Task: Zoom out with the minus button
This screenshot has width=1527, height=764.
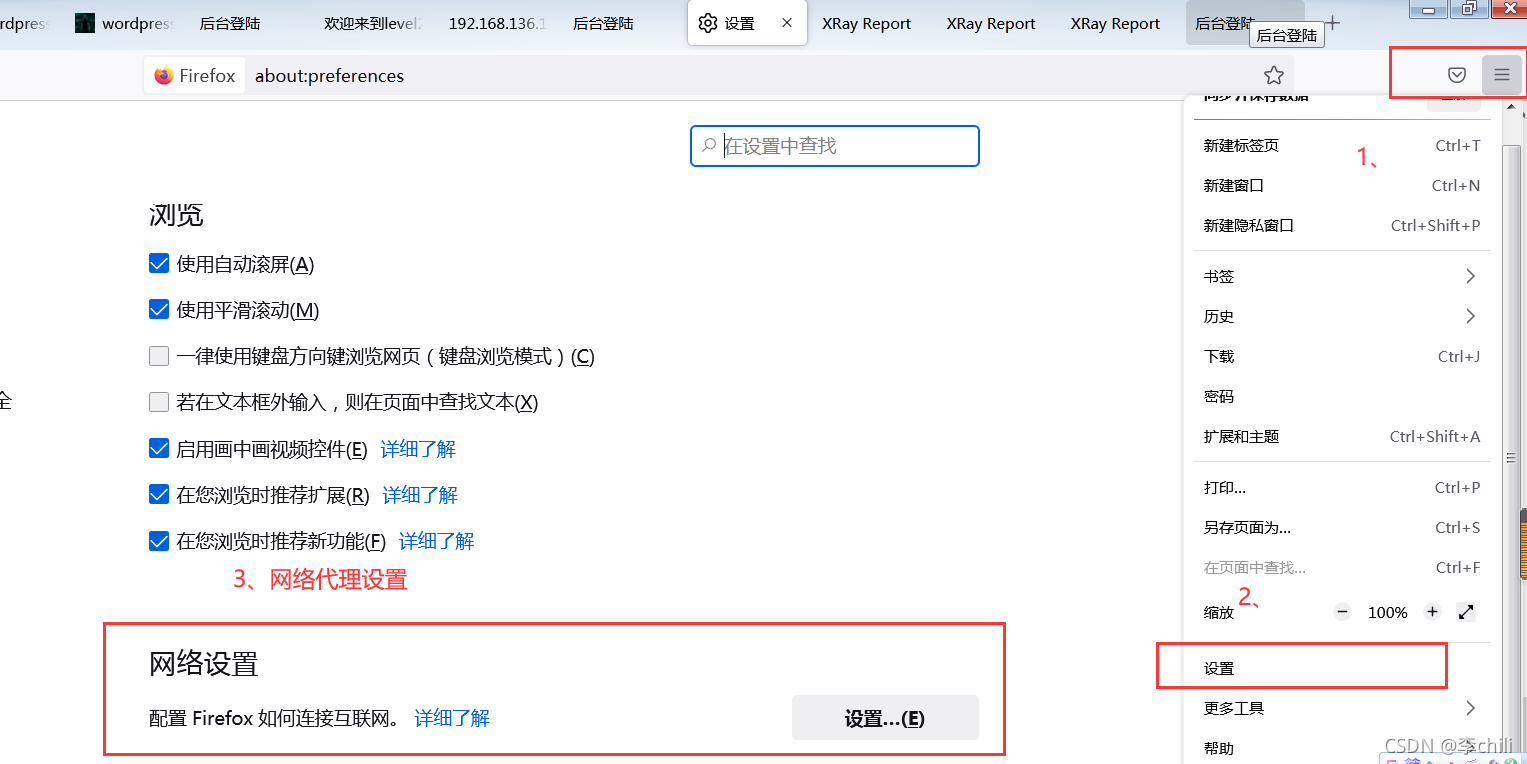Action: (x=1343, y=612)
